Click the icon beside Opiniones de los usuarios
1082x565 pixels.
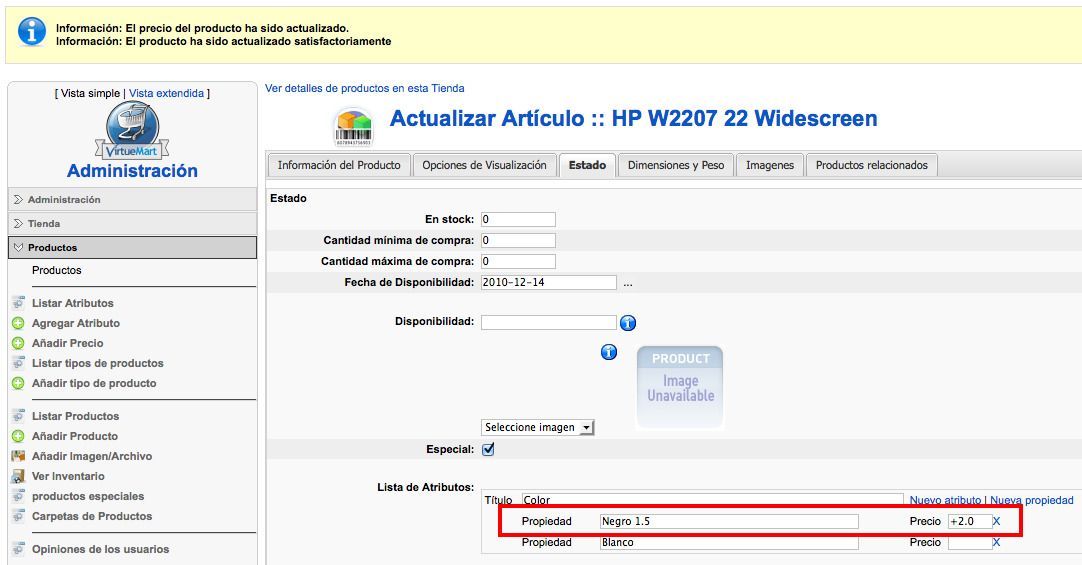click(19, 549)
